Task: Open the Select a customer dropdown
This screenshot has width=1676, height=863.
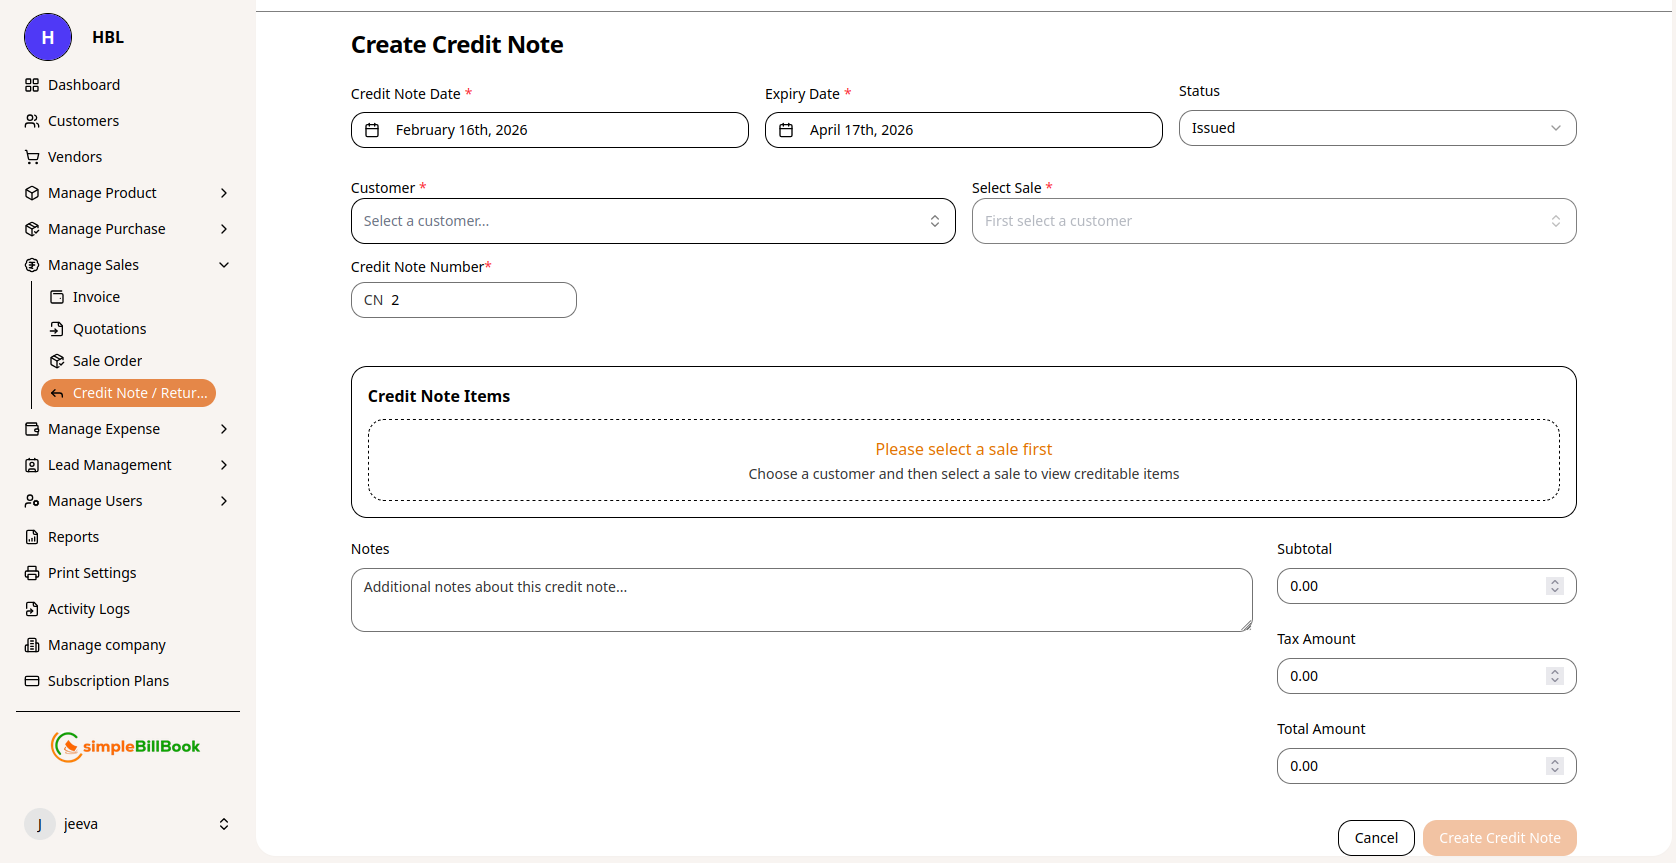Action: click(x=652, y=221)
